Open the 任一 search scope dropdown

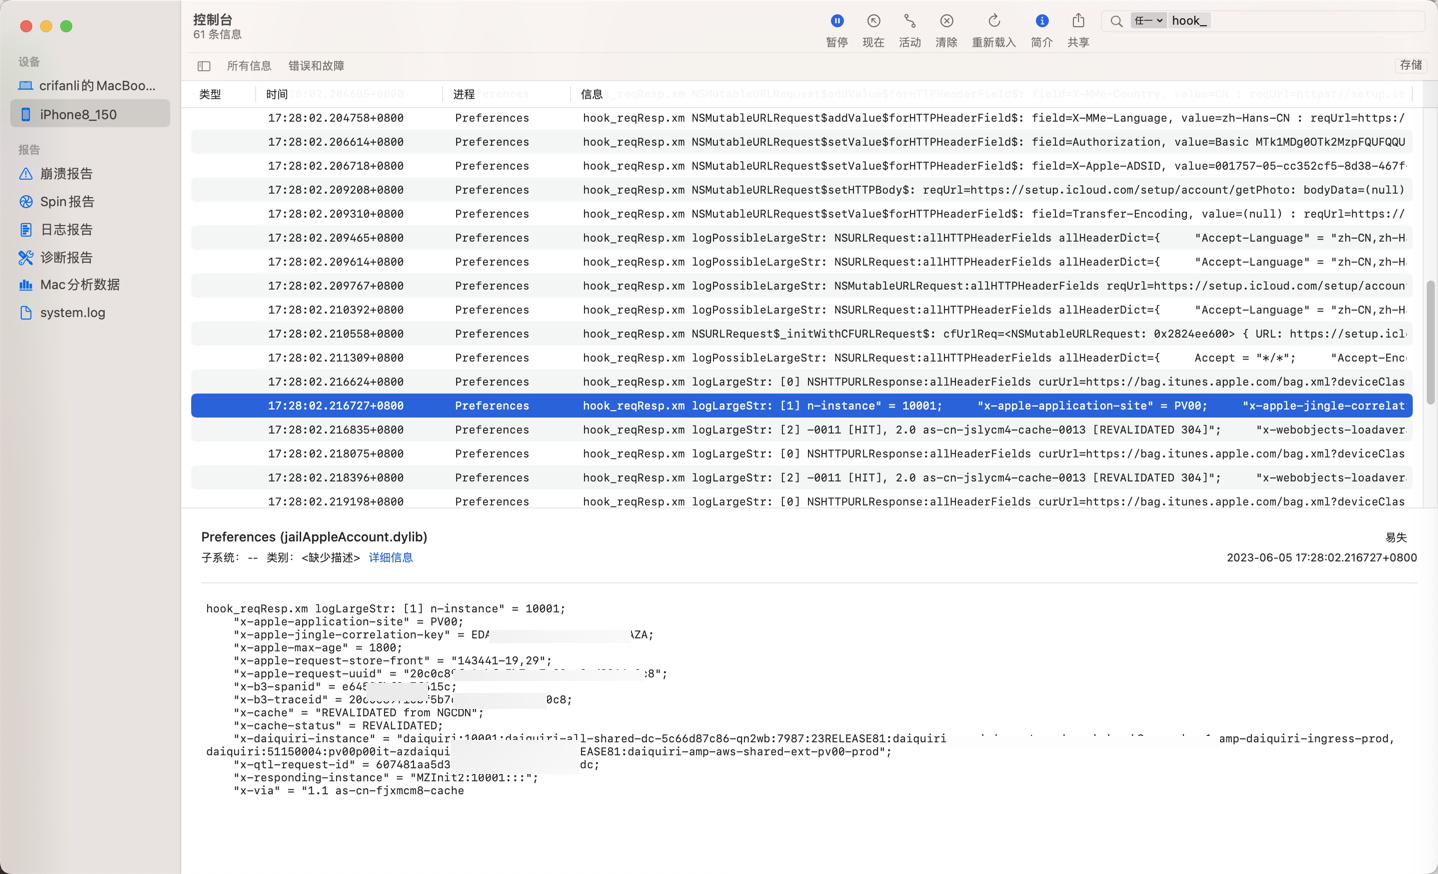[x=1148, y=21]
